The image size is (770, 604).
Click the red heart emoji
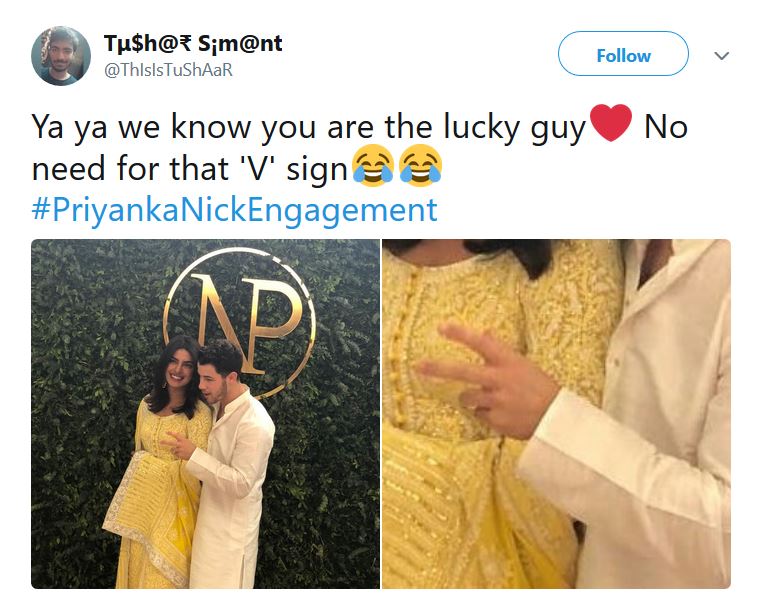[x=610, y=123]
